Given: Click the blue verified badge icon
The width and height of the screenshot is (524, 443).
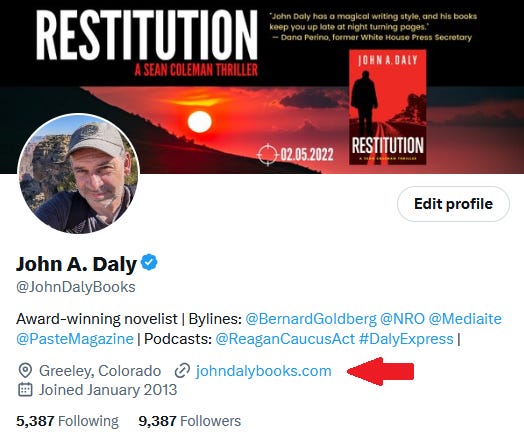Looking at the screenshot, I should [x=149, y=262].
